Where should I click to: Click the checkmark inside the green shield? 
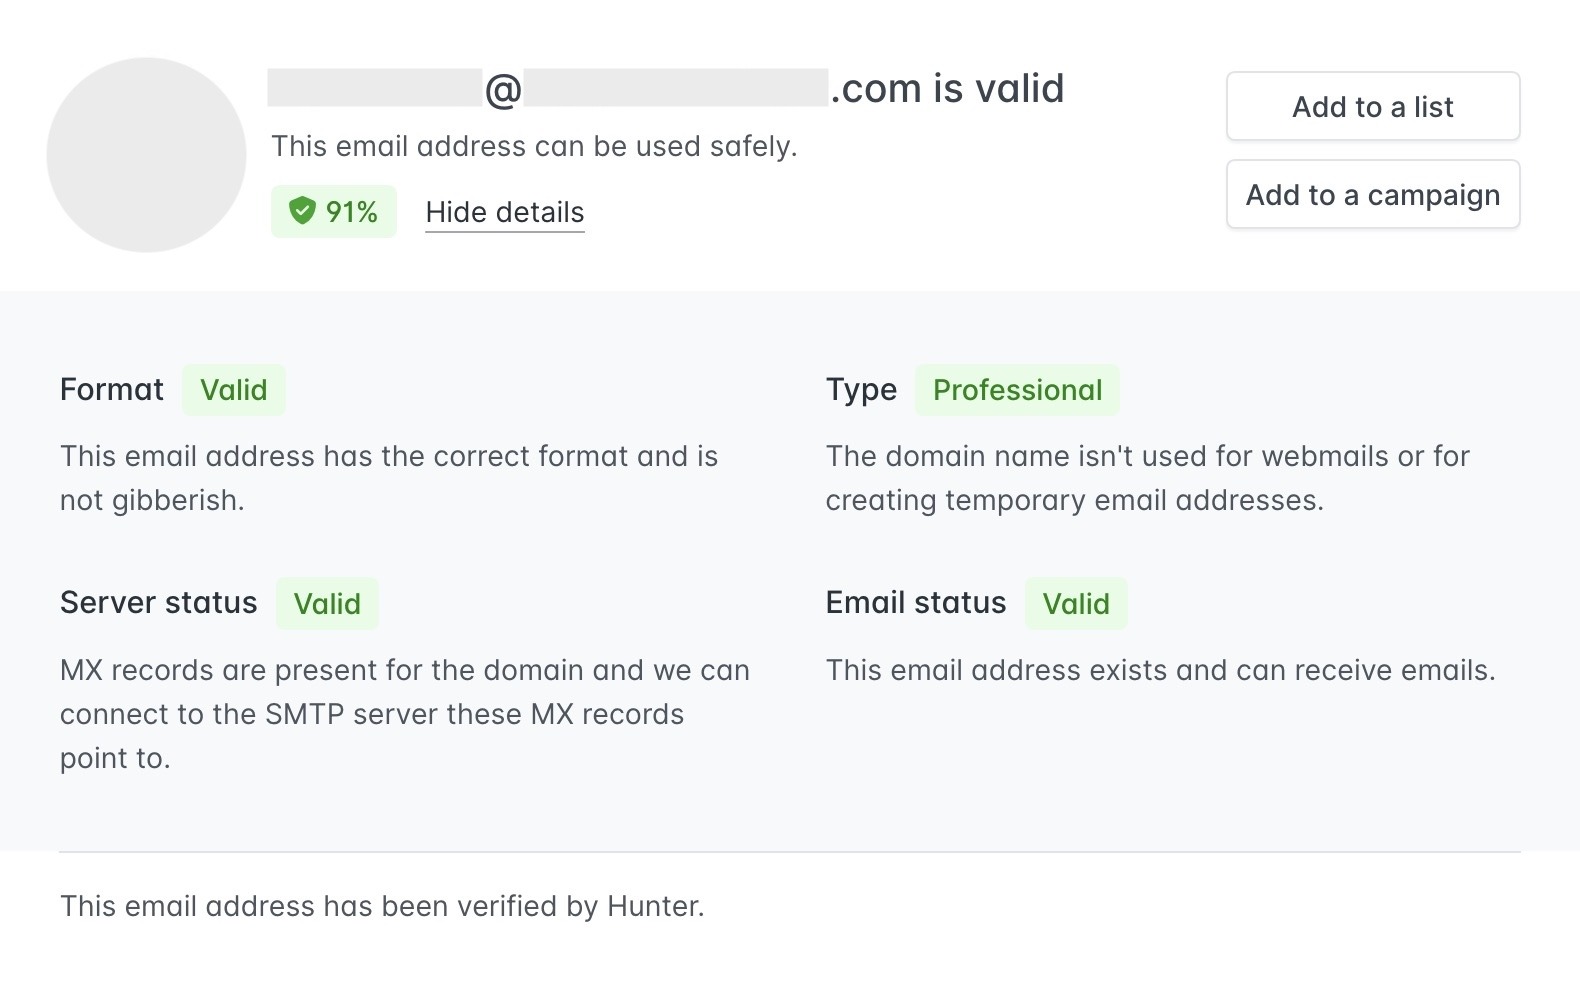pyautogui.click(x=300, y=211)
